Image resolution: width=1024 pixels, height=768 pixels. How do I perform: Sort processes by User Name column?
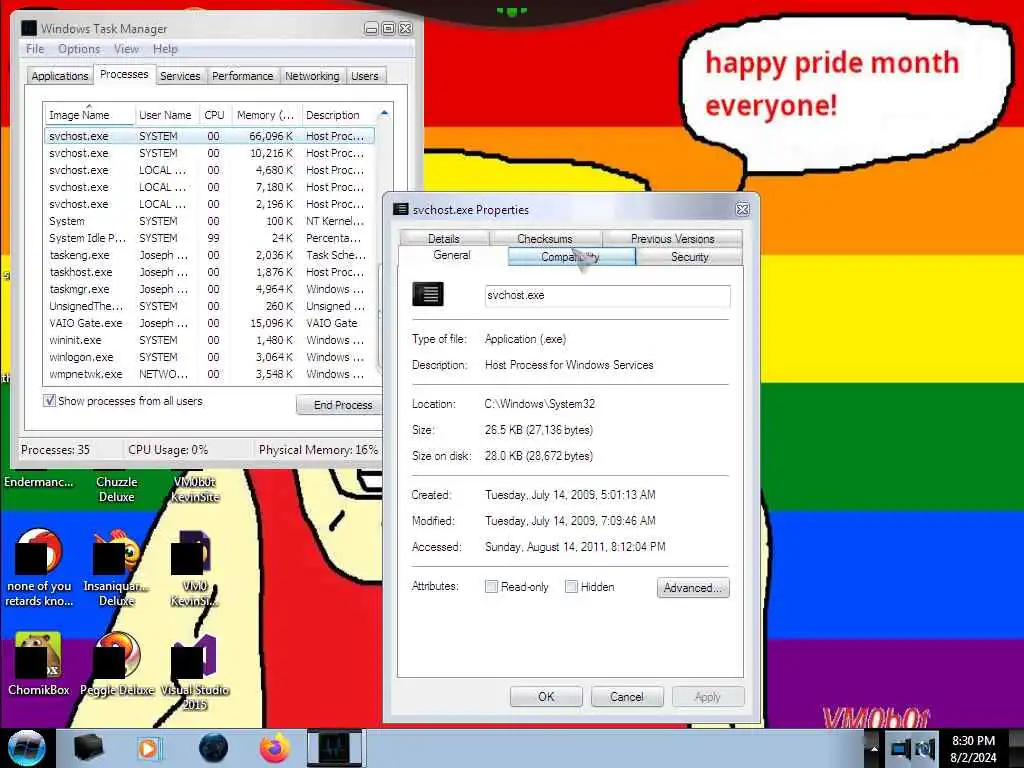pos(166,115)
